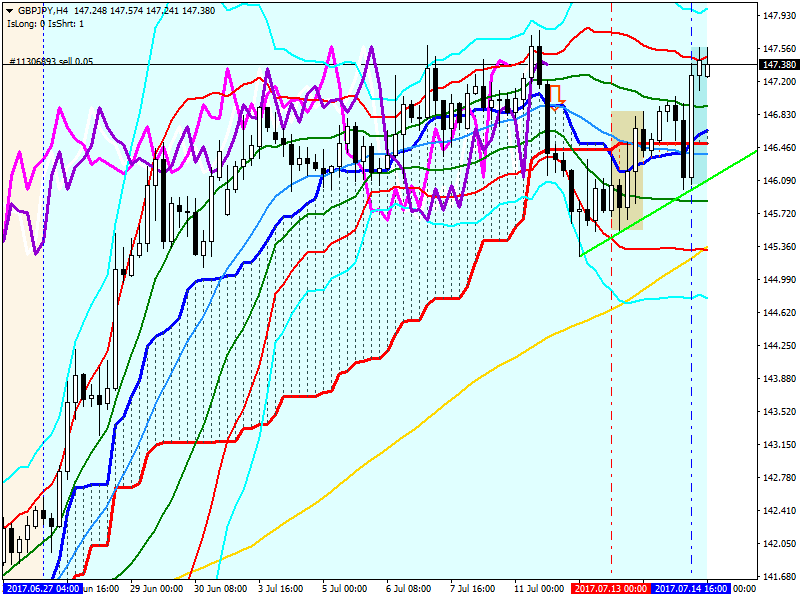Click the 144.990 price scale label
Viewport: 800px width, 600px height.
pos(779,280)
